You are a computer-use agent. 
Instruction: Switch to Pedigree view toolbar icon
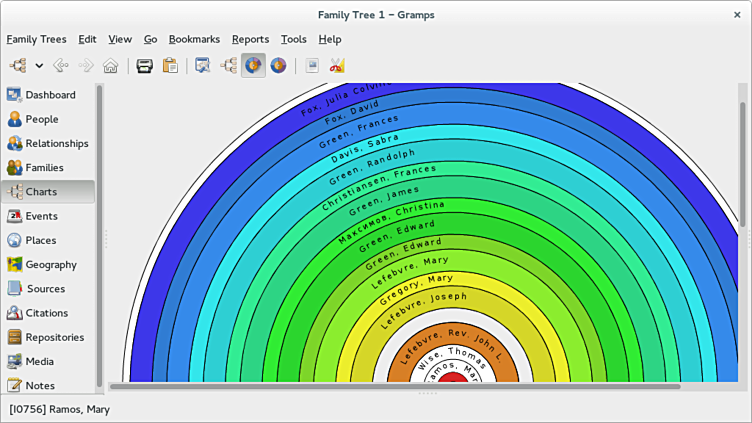click(228, 66)
